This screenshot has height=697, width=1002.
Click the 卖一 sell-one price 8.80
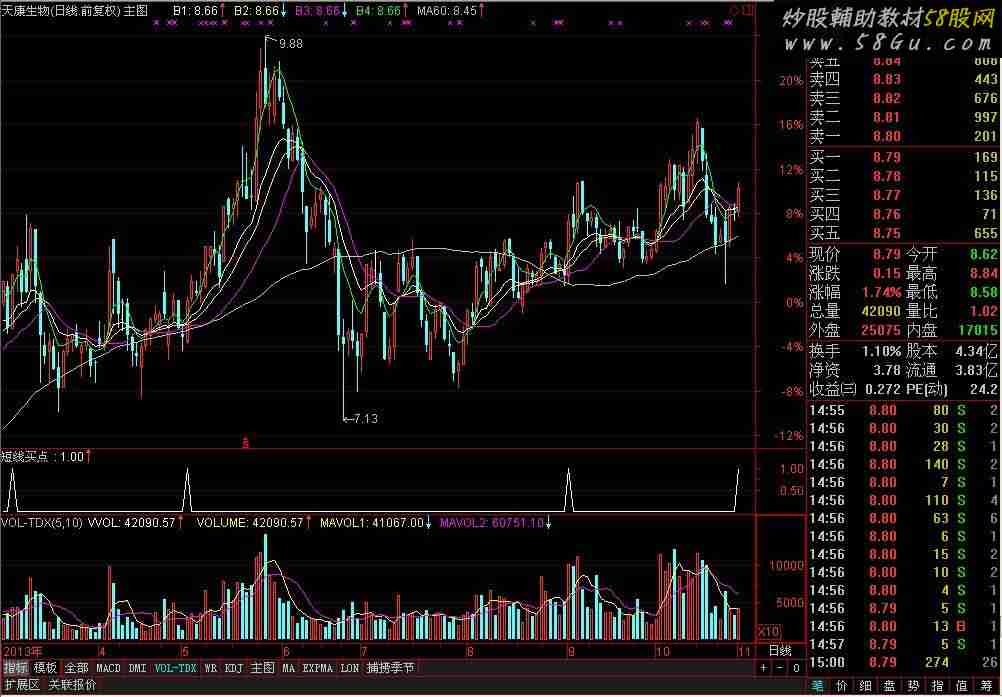click(887, 136)
